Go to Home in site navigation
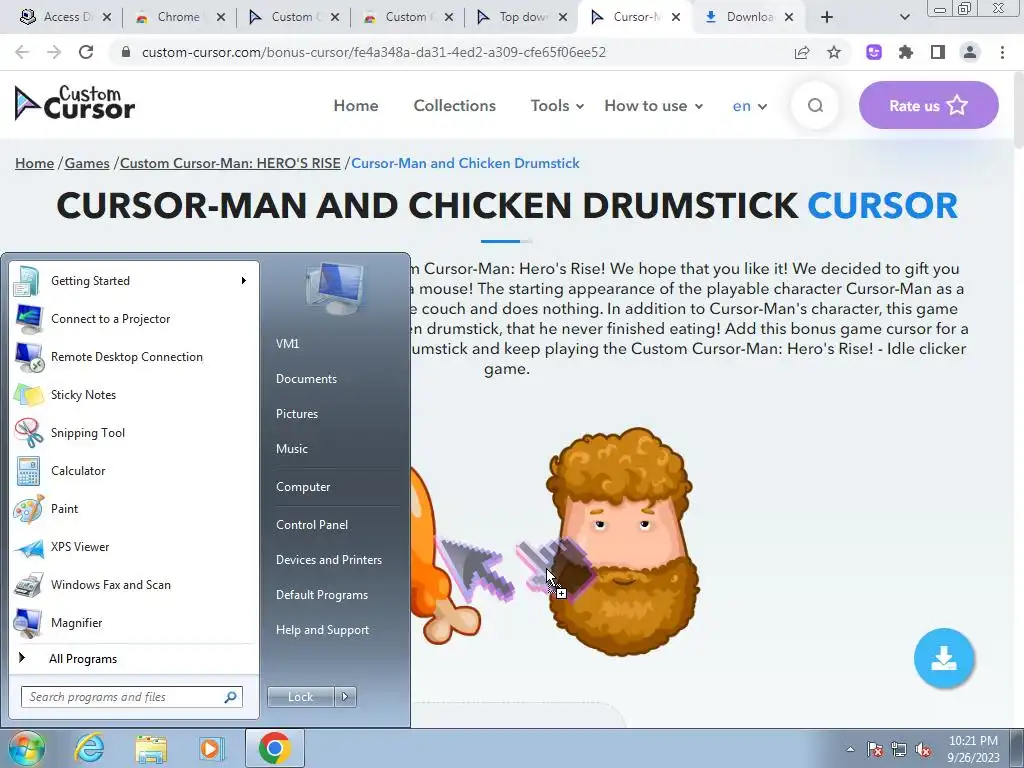 coord(356,106)
